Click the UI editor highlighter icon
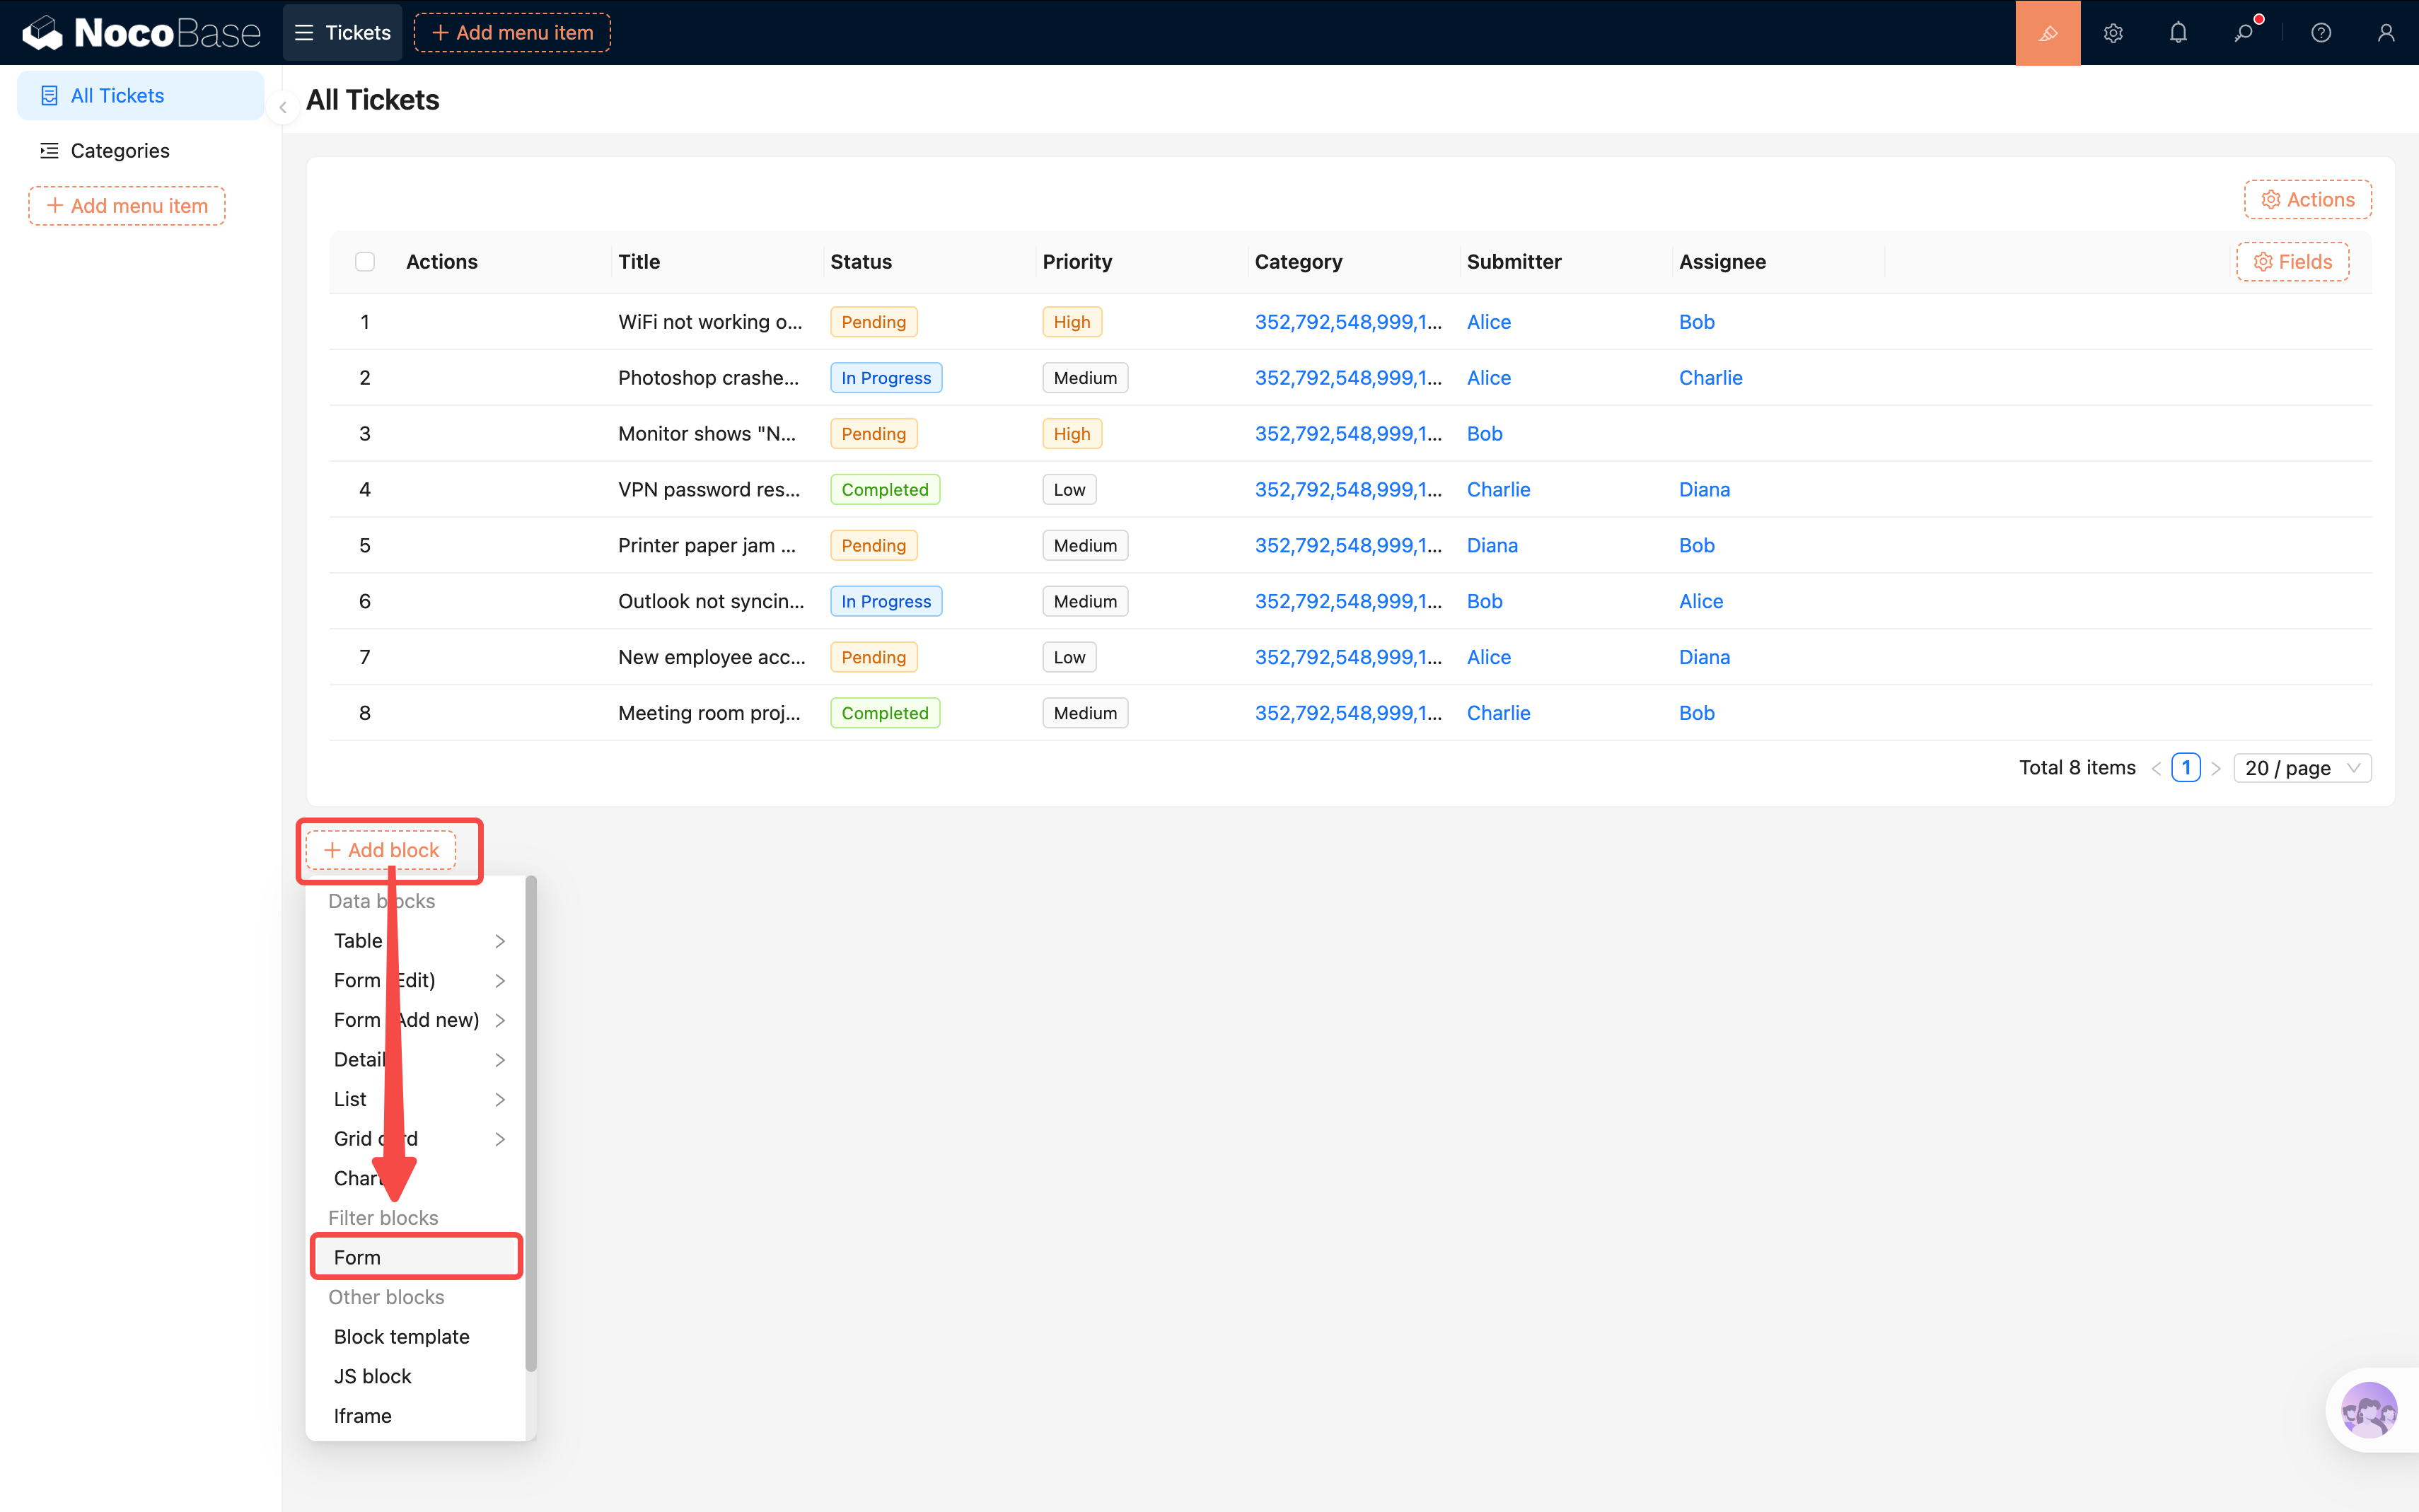The image size is (2419, 1512). [2047, 33]
